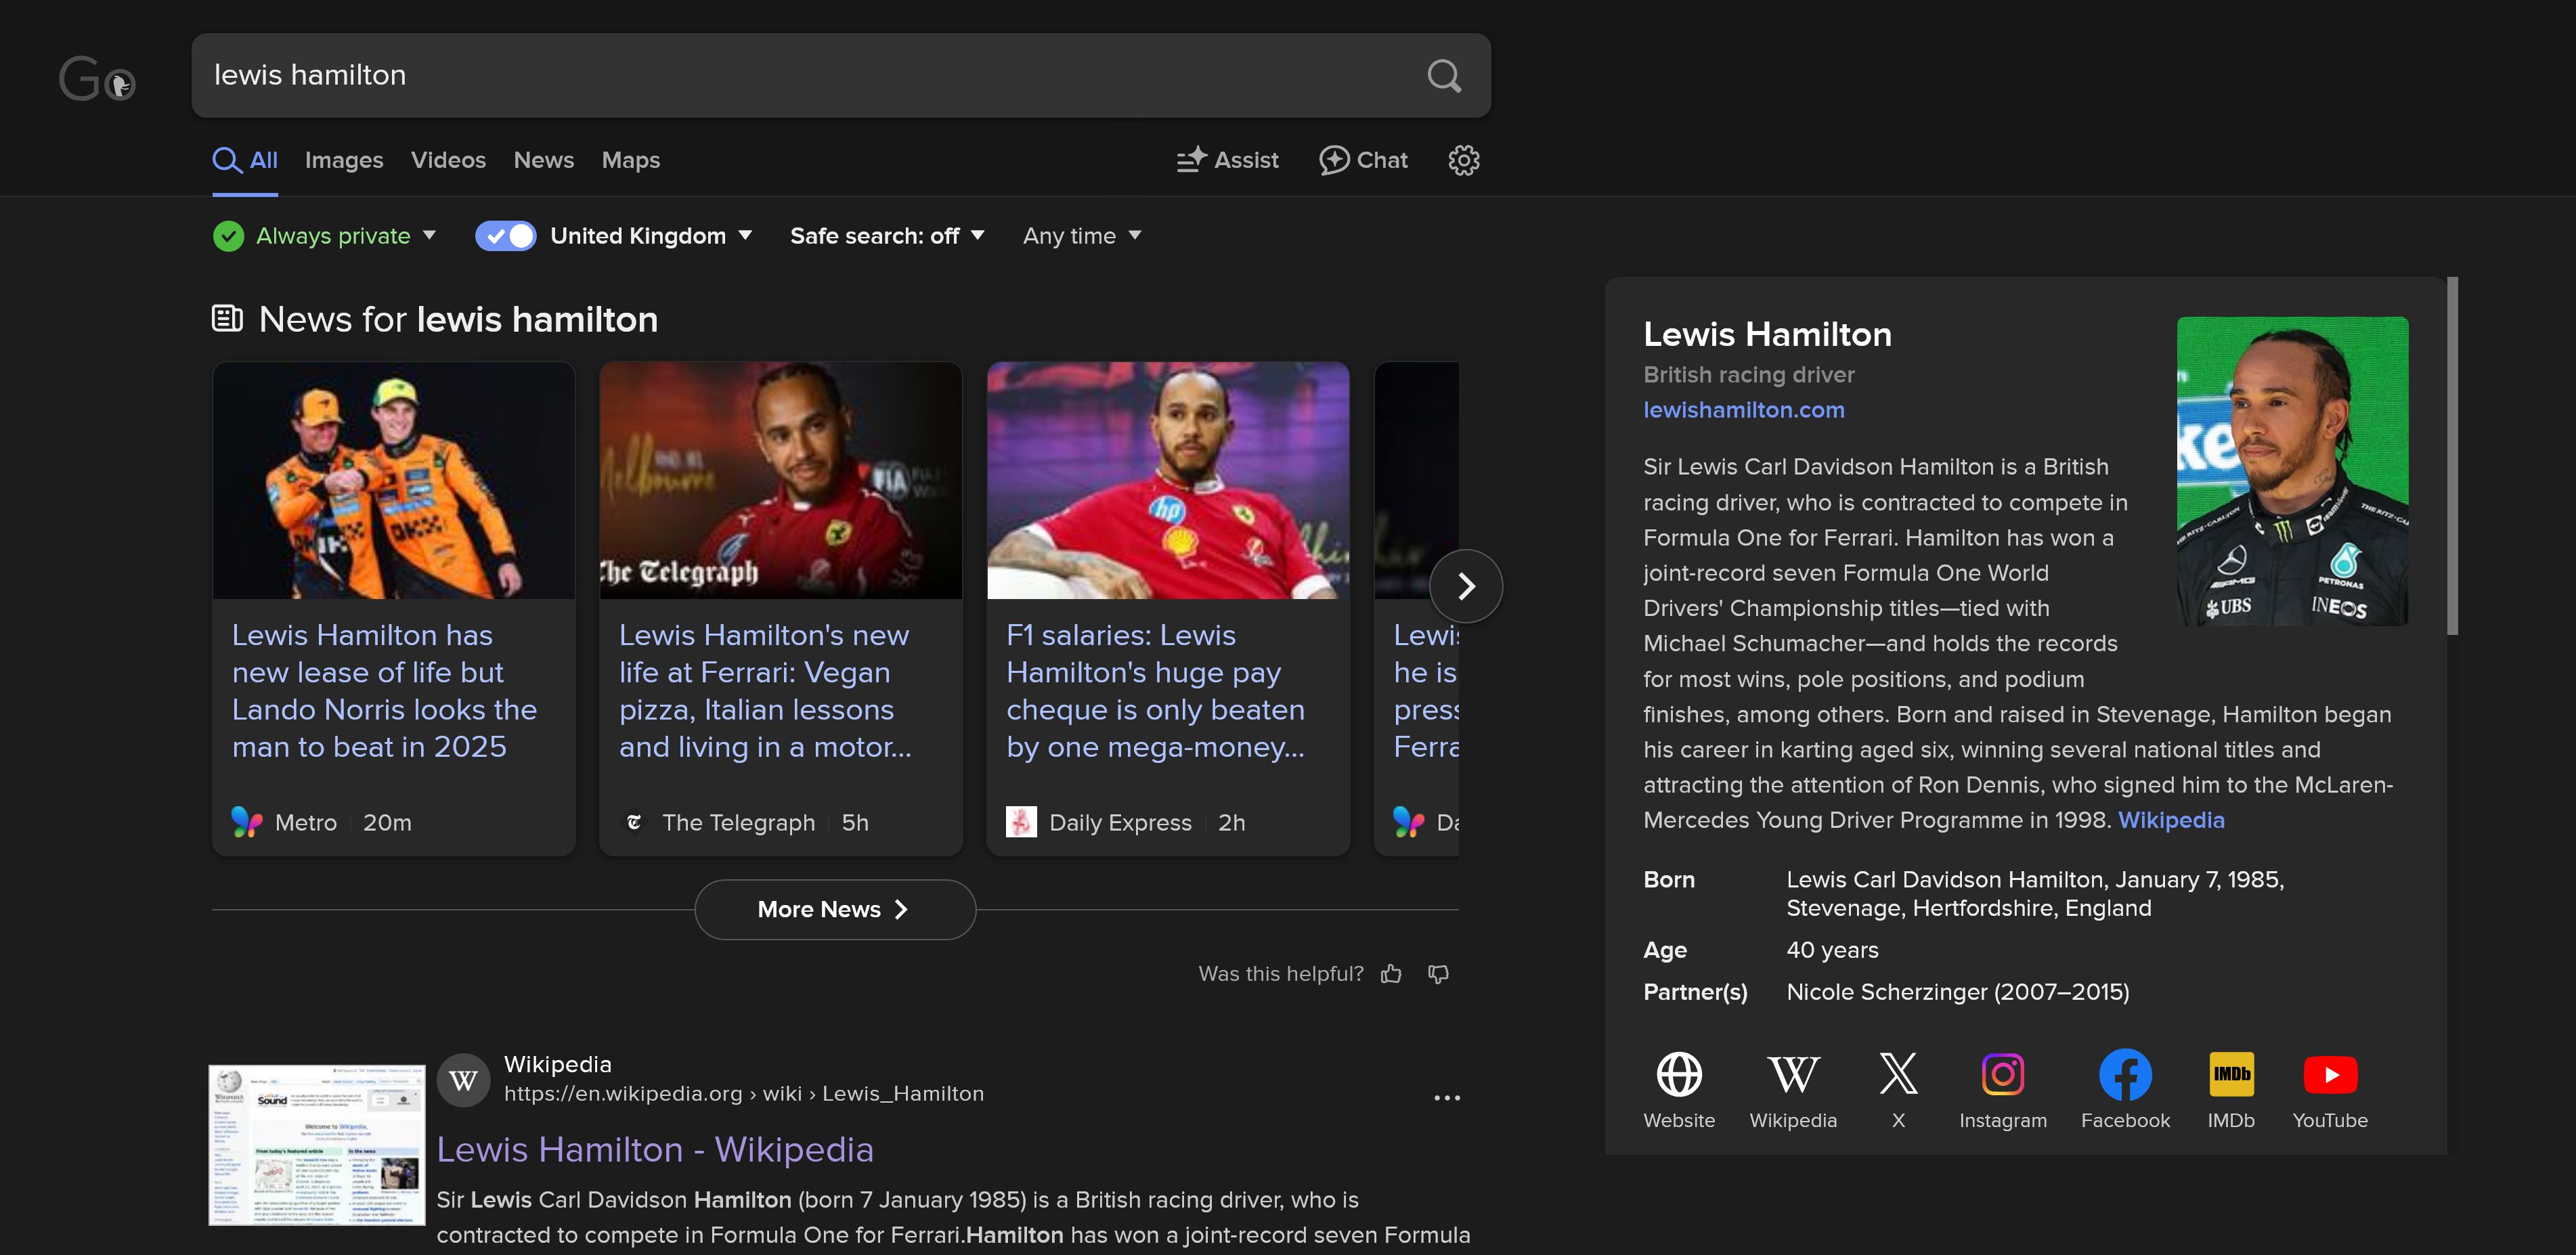The image size is (2576, 1255).
Task: Open the three-dot menu for Wikipedia result
Action: point(1446,1098)
